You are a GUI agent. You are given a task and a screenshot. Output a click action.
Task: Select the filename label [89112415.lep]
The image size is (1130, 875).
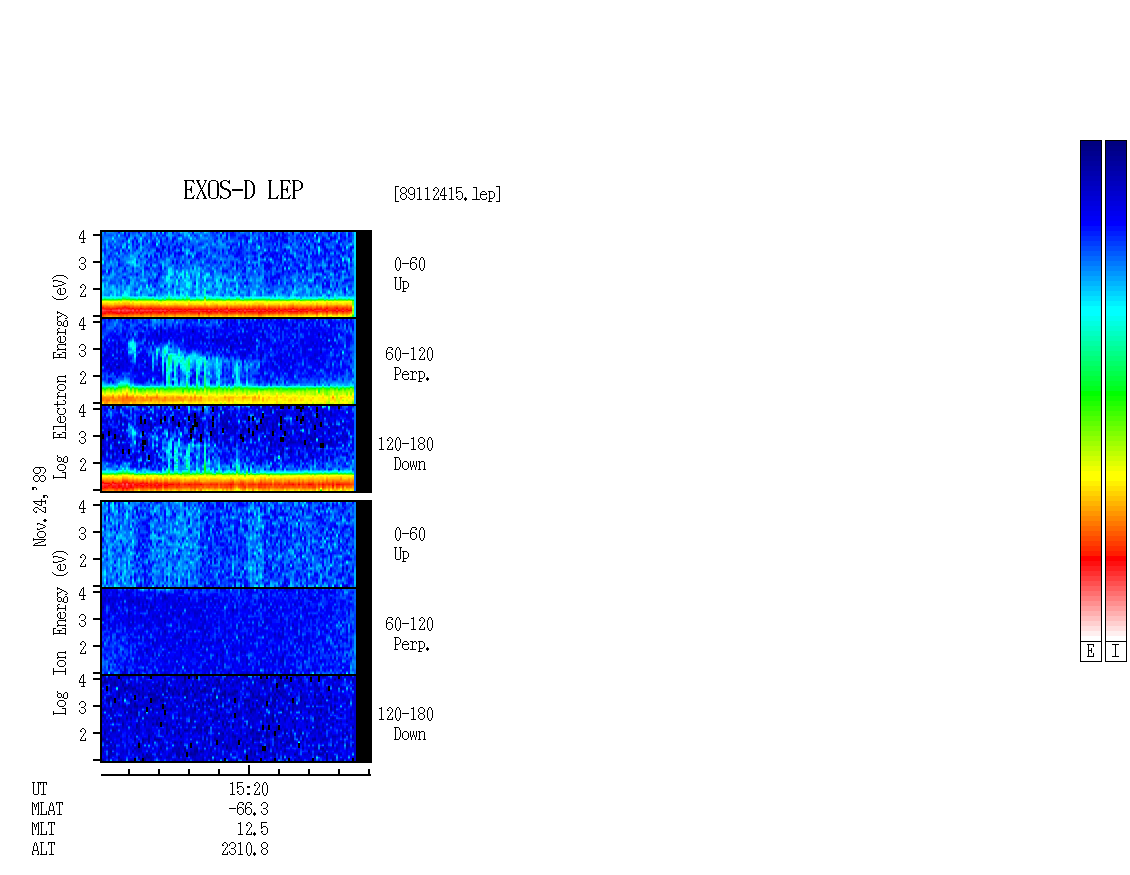pos(447,194)
